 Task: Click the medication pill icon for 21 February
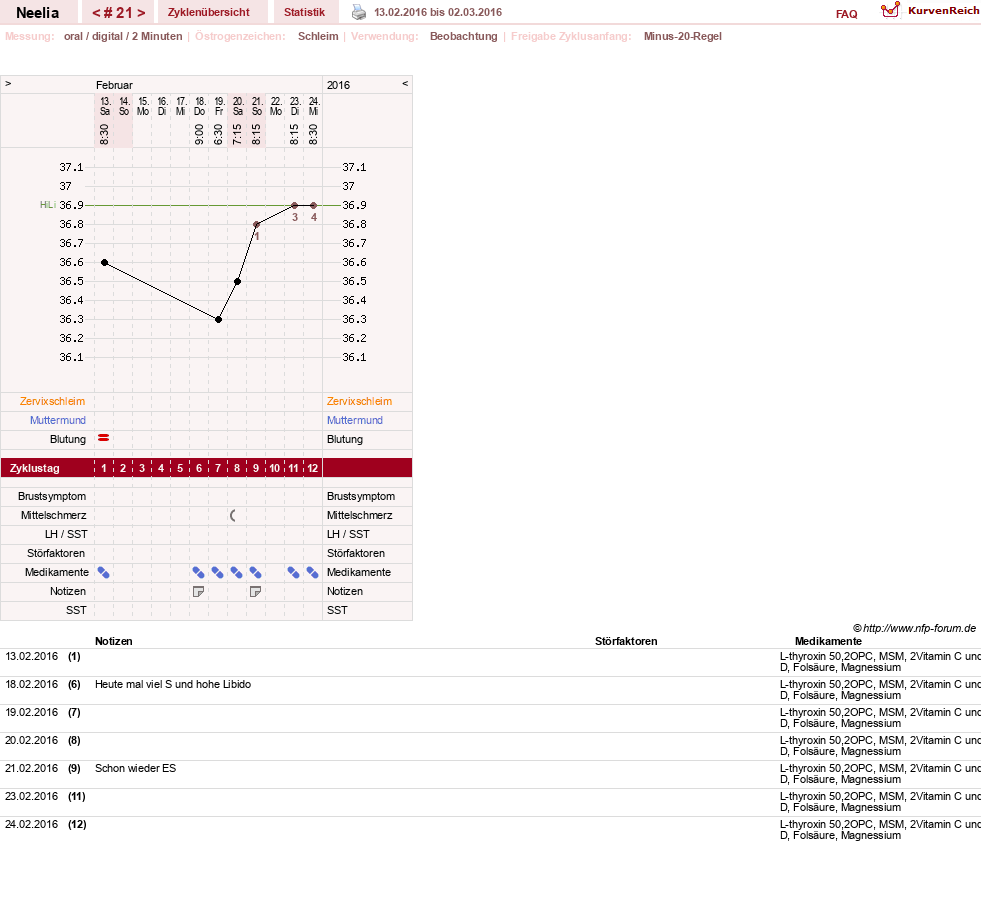256,572
